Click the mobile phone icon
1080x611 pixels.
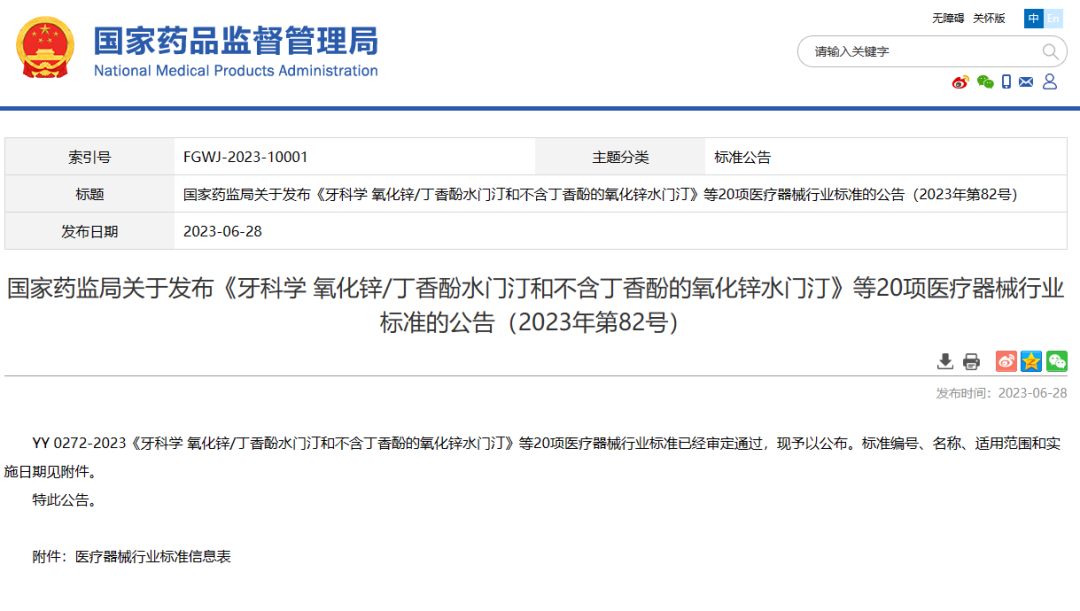(1007, 82)
